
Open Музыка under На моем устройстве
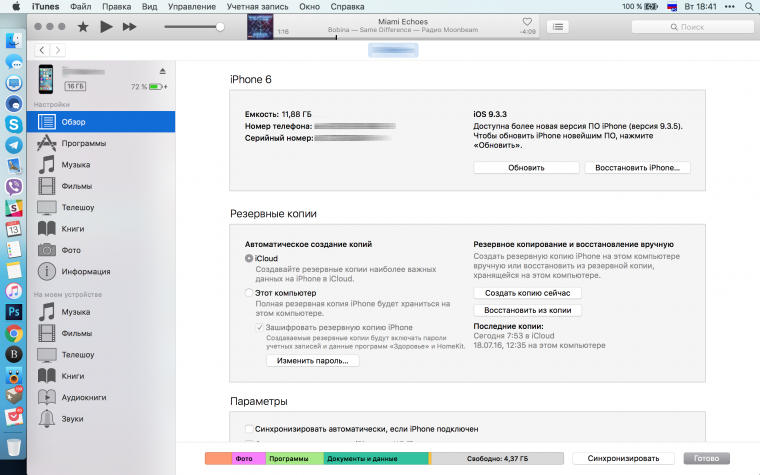pos(101,312)
